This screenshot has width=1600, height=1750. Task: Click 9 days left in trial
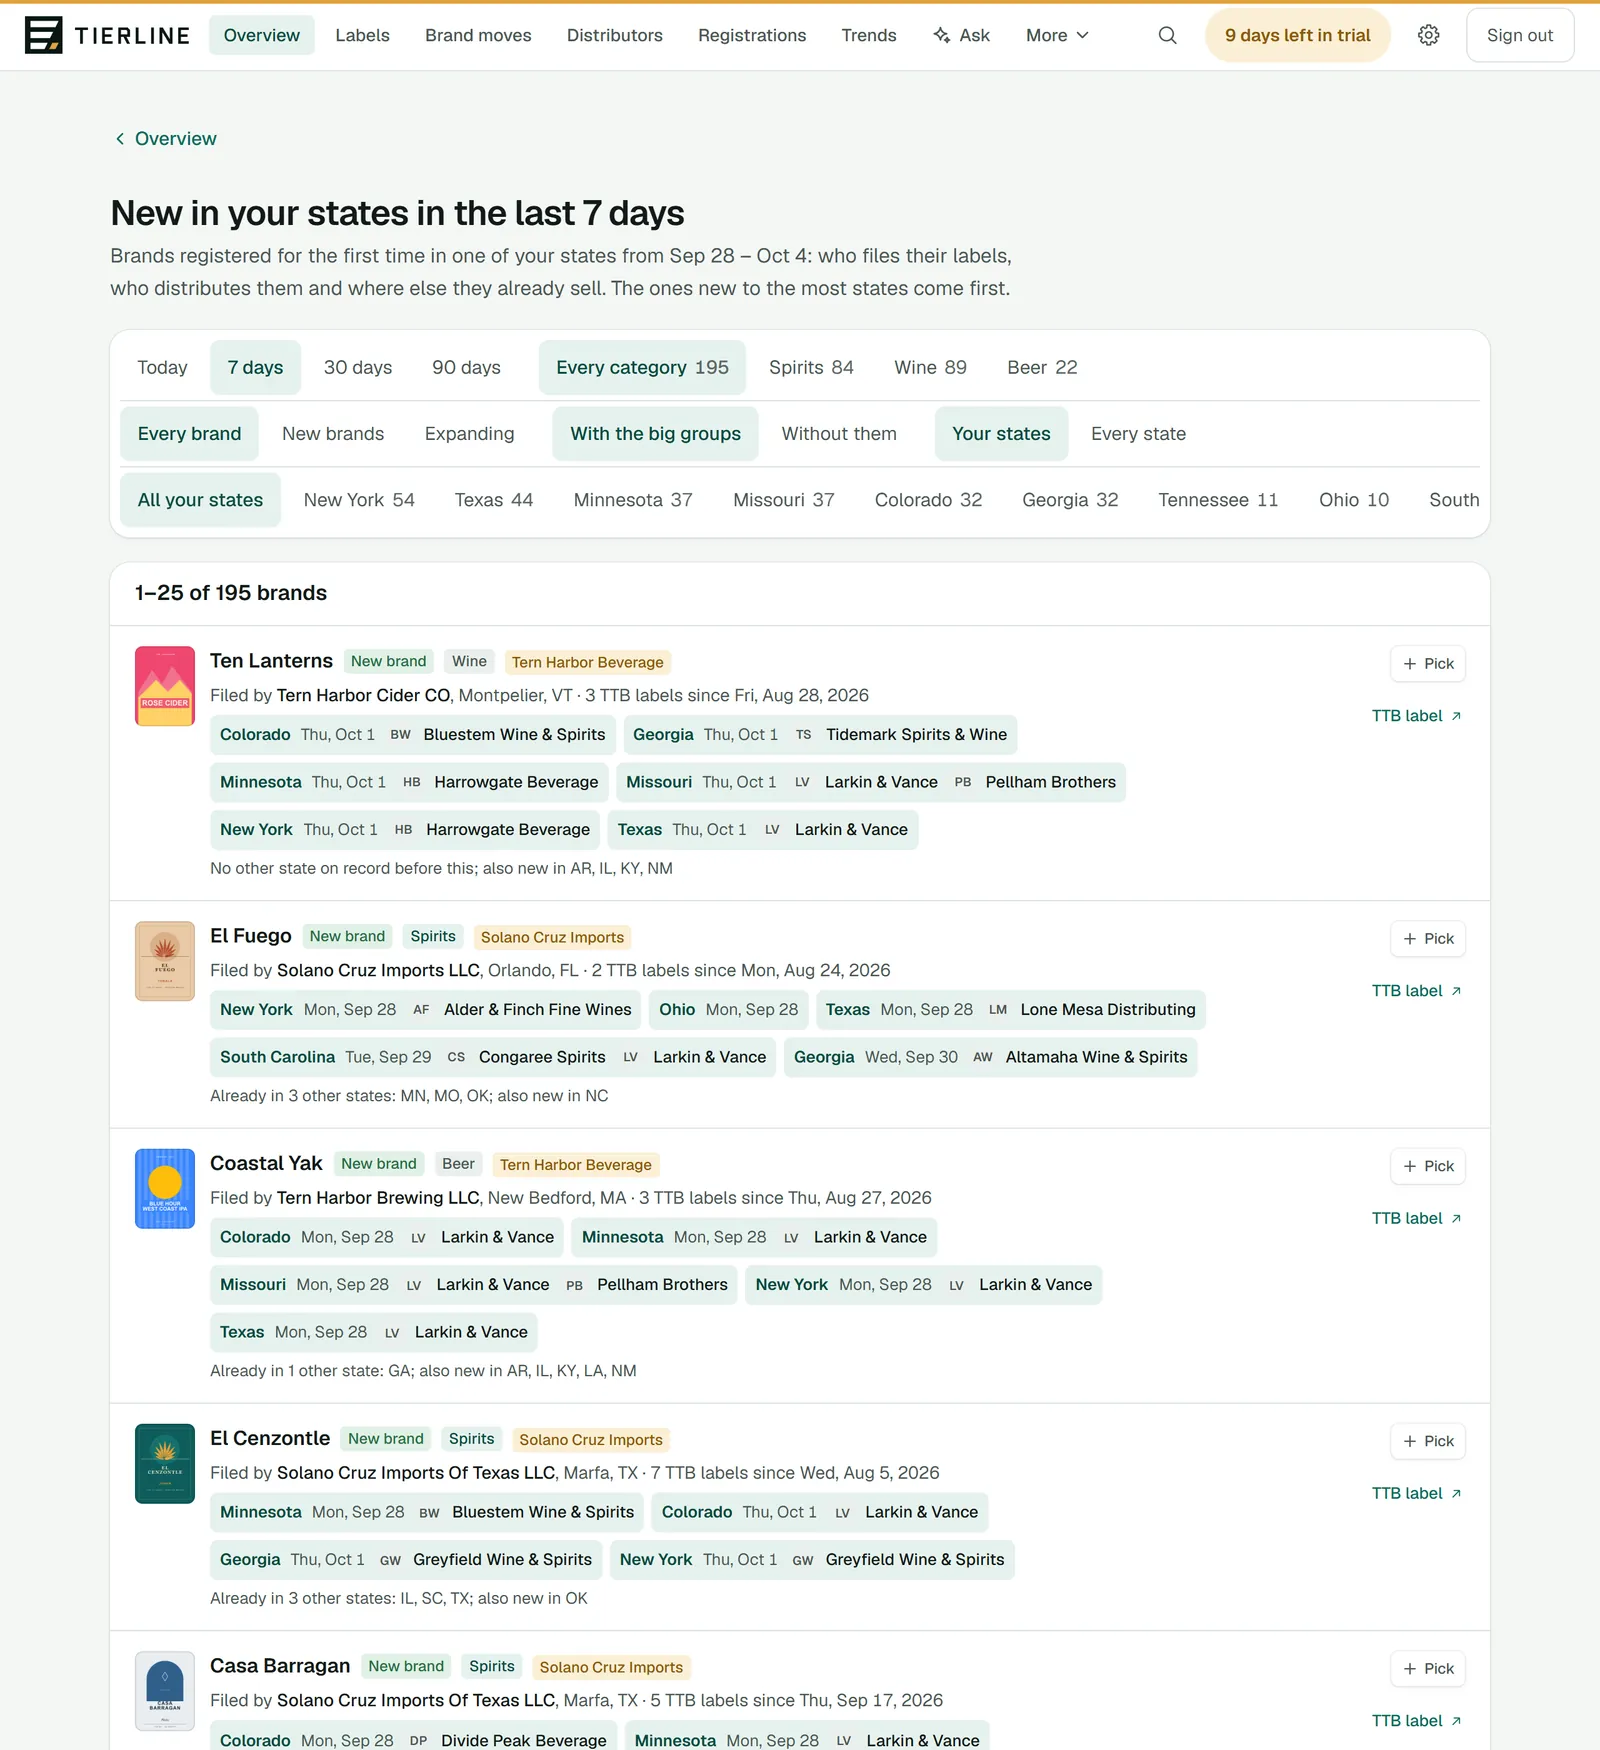tap(1298, 35)
